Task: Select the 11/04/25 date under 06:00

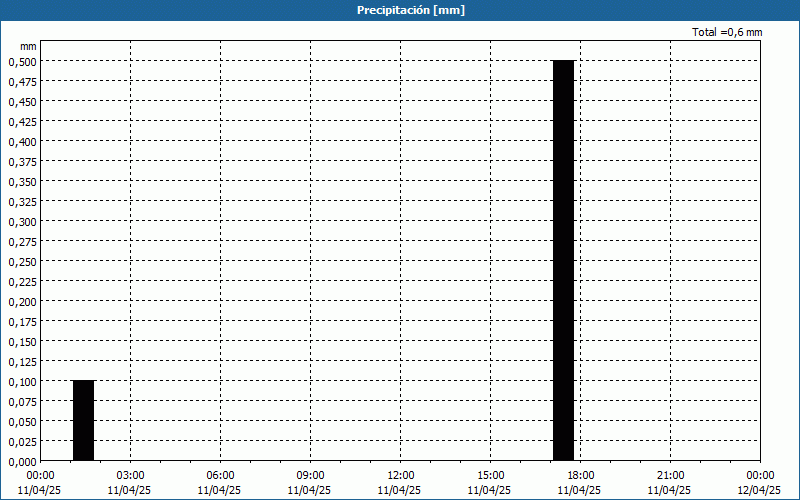Action: coord(219,490)
